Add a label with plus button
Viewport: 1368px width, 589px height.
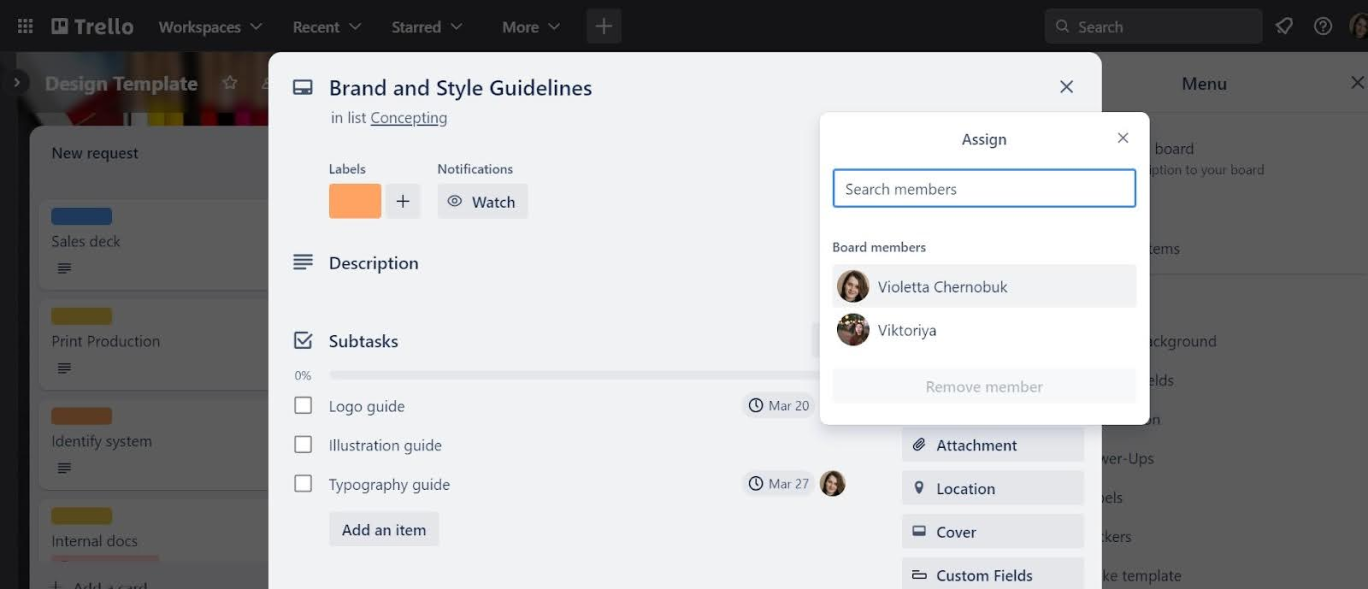[402, 201]
